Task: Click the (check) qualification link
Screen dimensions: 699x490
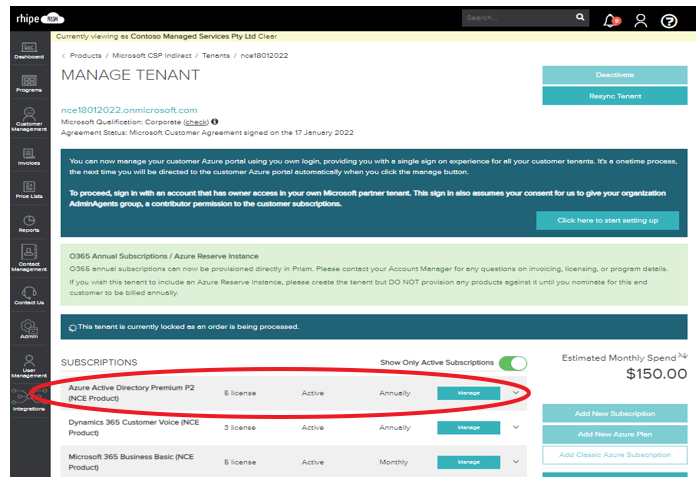Action: (x=196, y=122)
